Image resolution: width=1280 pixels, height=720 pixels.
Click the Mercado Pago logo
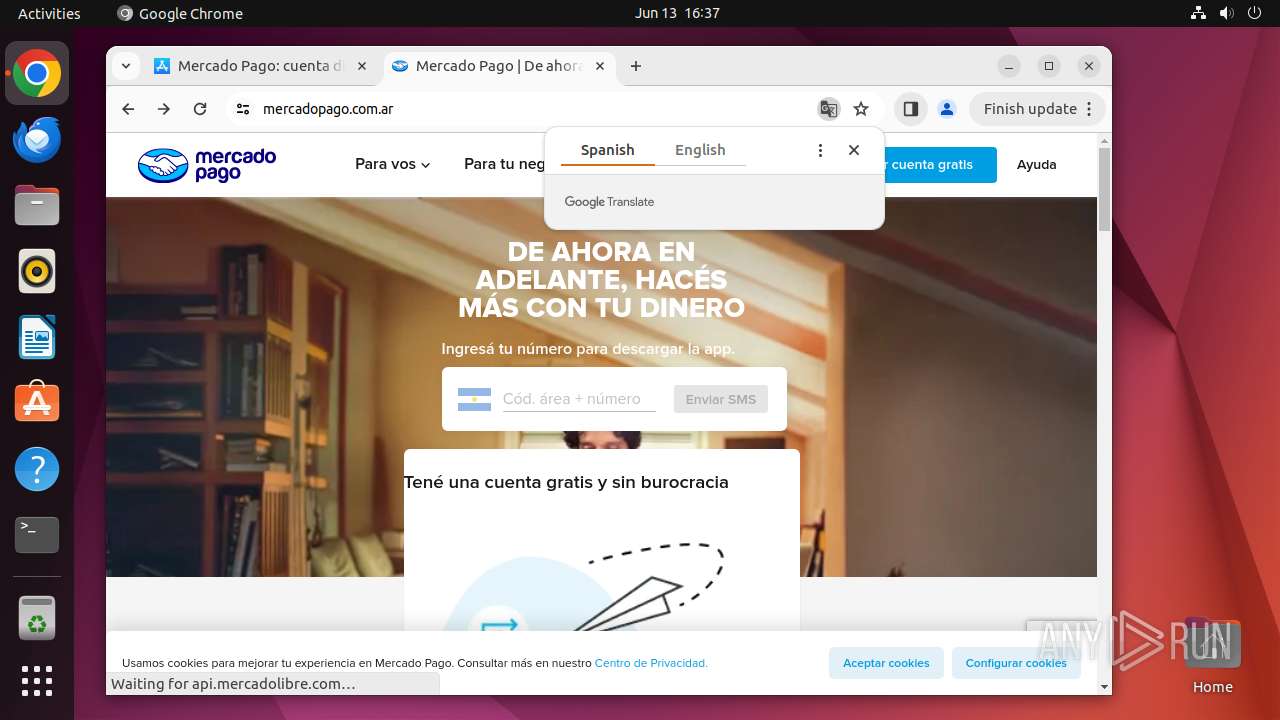pyautogui.click(x=207, y=165)
